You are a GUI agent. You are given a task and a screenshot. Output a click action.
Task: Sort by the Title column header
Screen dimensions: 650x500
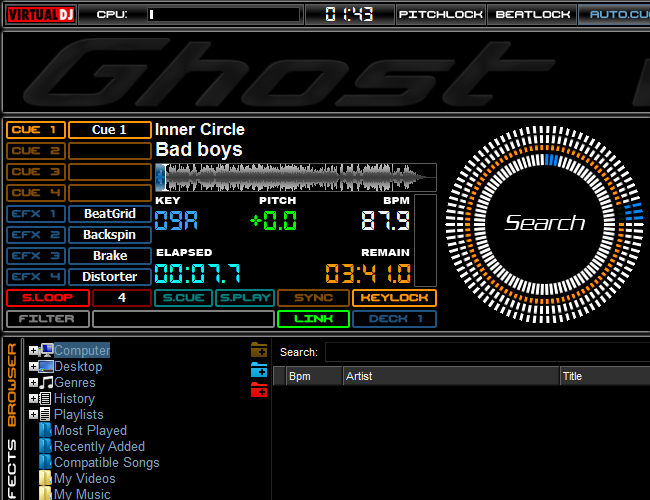pos(605,376)
